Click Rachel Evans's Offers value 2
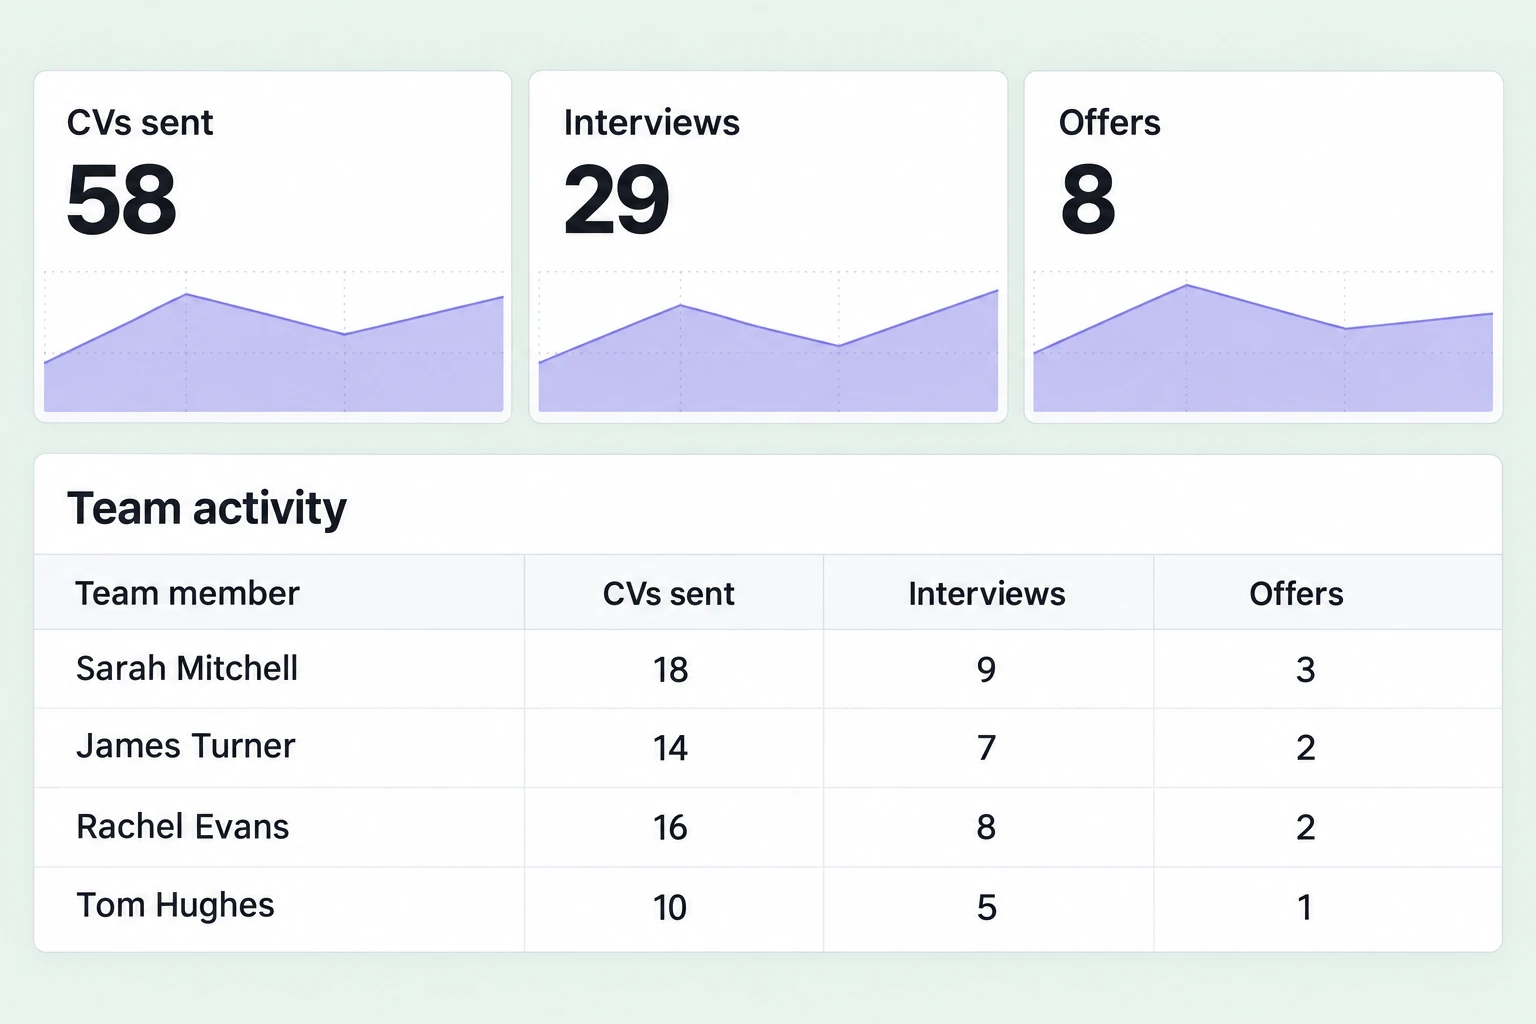Image resolution: width=1536 pixels, height=1024 pixels. [x=1305, y=827]
